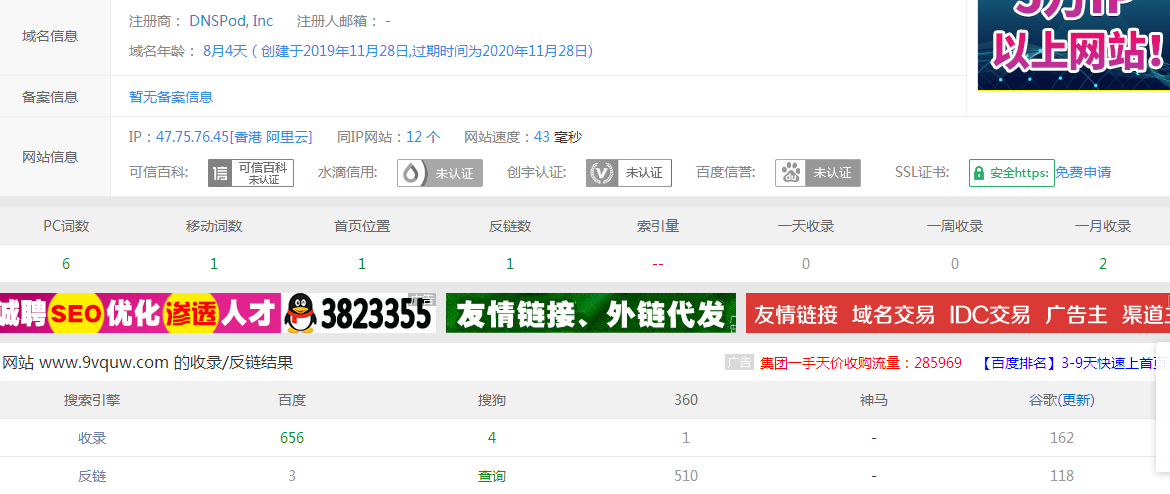The height and width of the screenshot is (494, 1170).
Task: Open the 诚聘SEO优化渗透人才 banner
Action: click(x=140, y=313)
